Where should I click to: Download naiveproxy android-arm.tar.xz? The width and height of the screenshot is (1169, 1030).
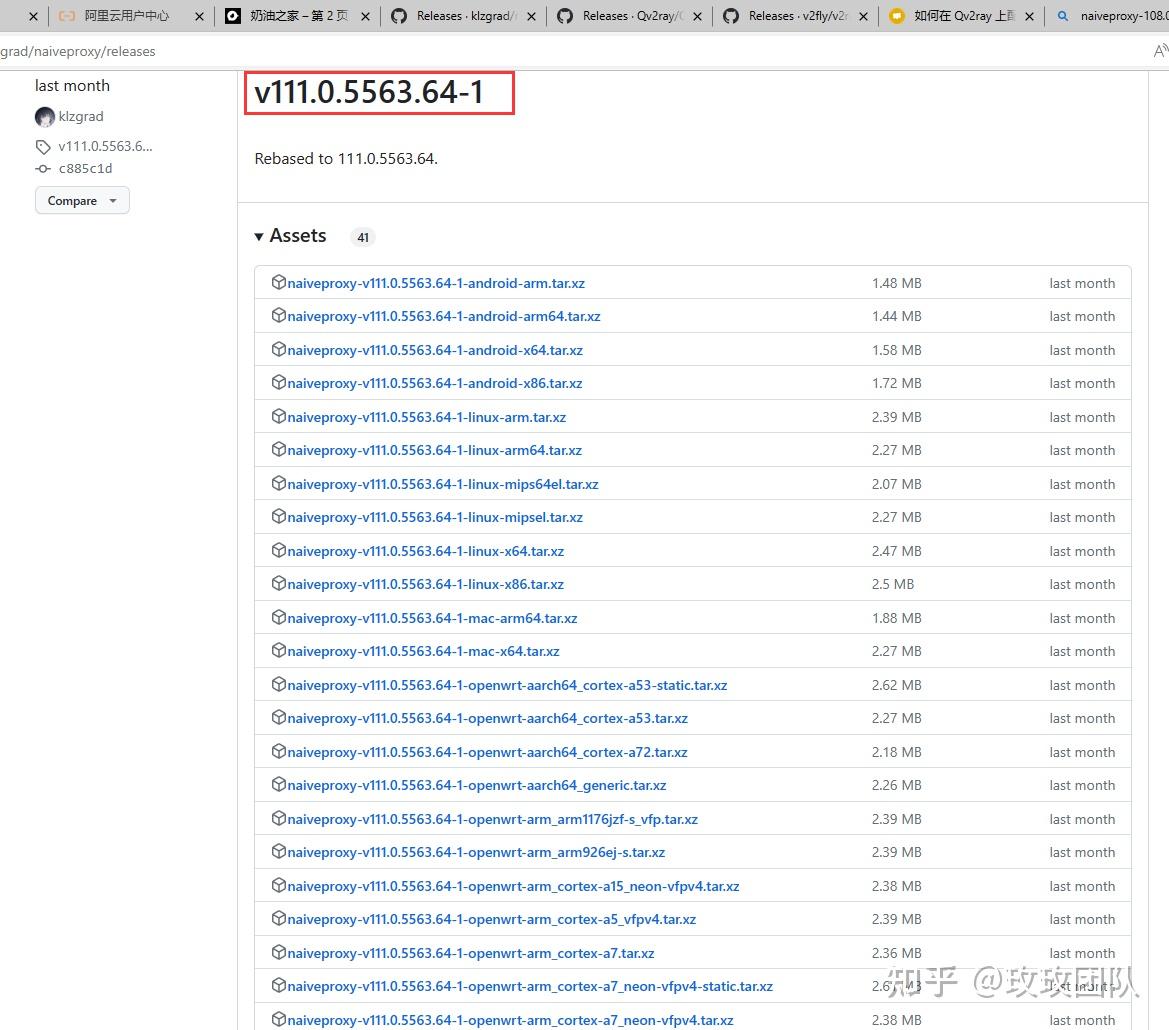[x=436, y=283]
